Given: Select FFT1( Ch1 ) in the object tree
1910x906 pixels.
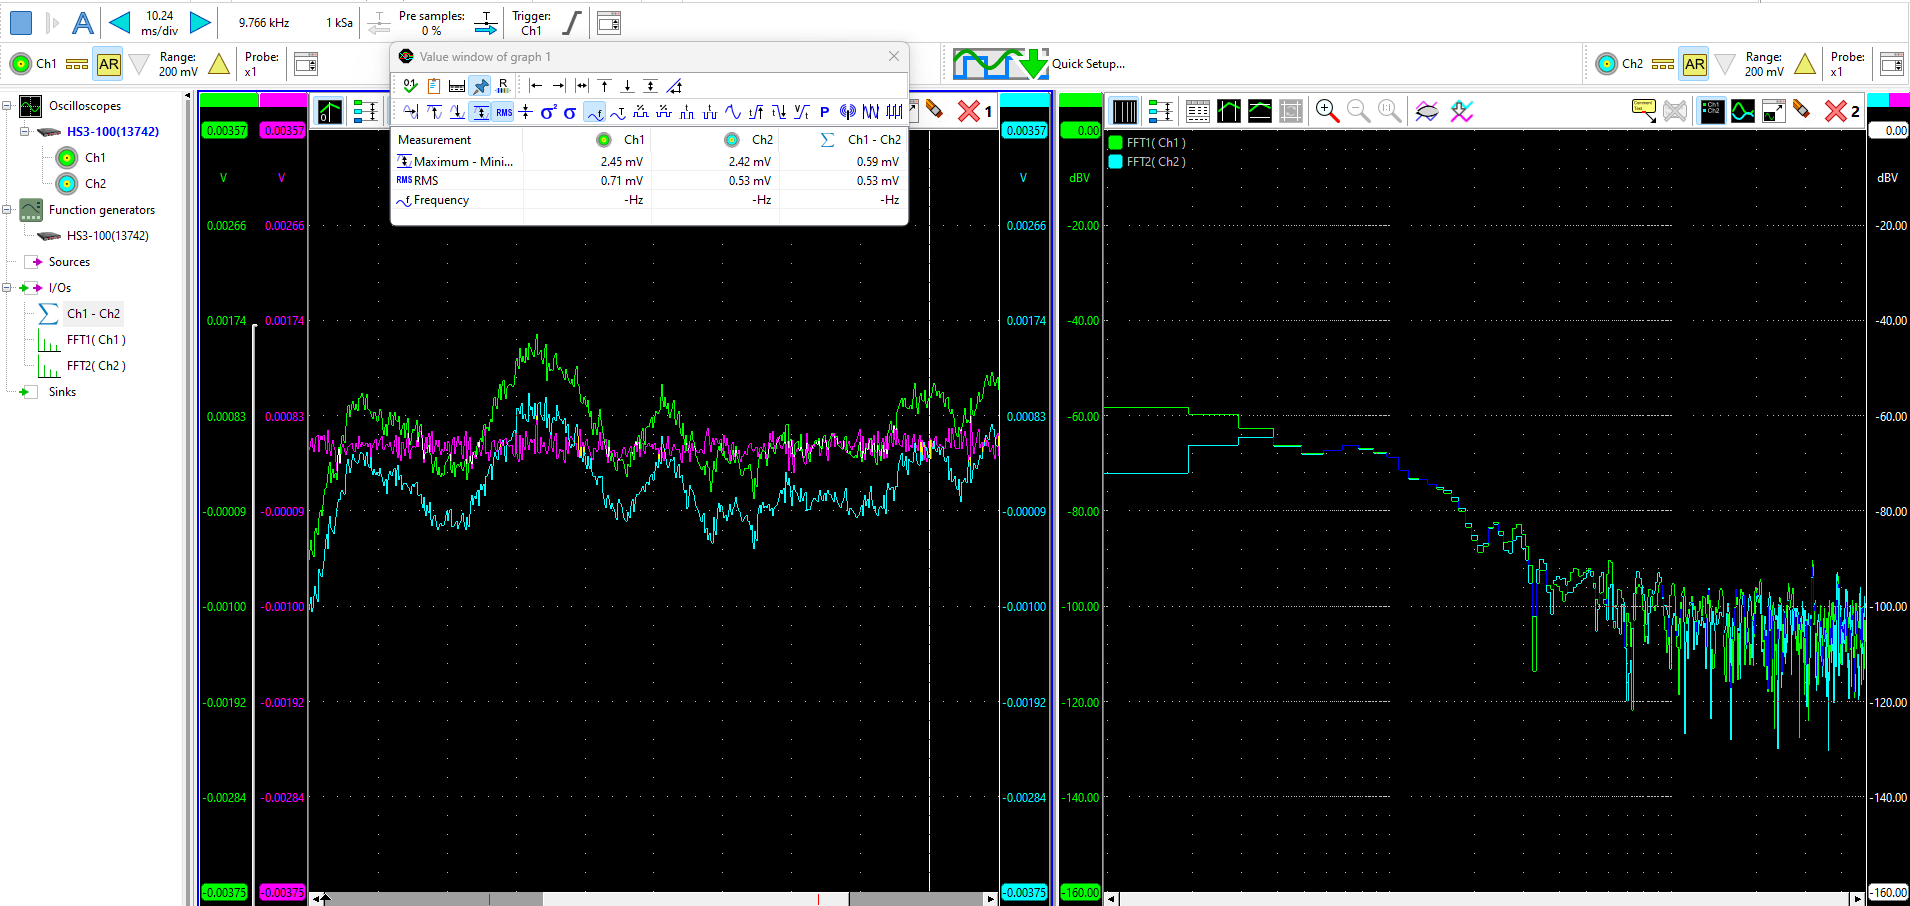Looking at the screenshot, I should (x=96, y=340).
